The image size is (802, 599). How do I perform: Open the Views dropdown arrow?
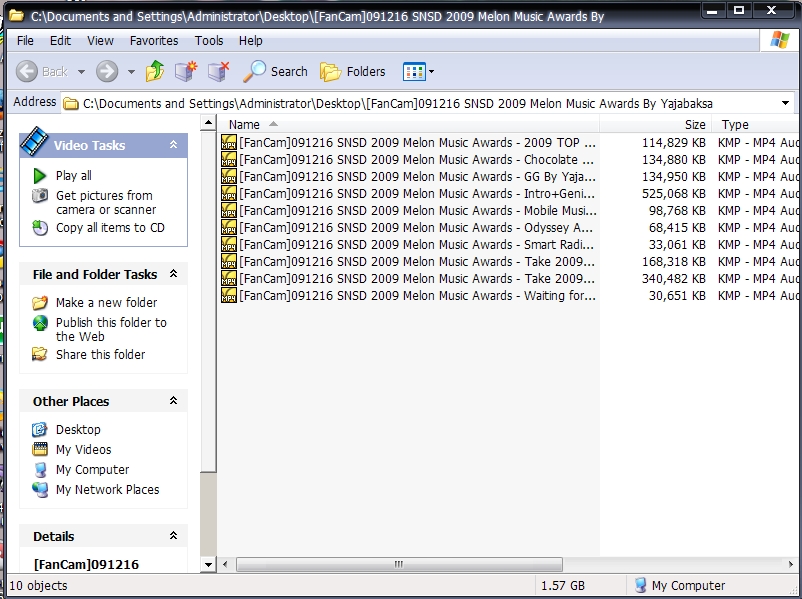tap(431, 72)
